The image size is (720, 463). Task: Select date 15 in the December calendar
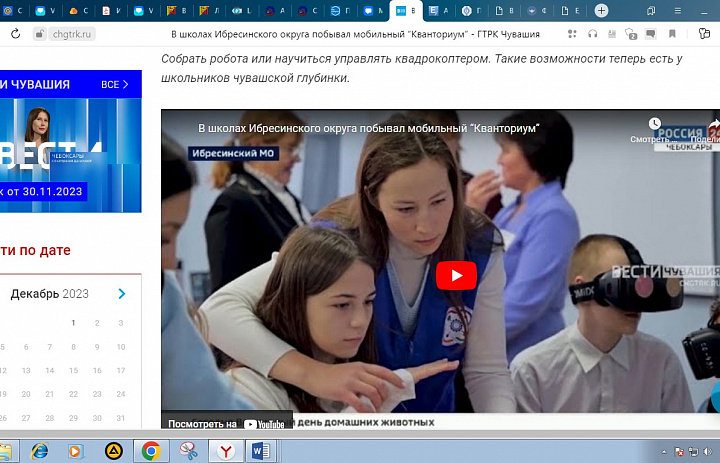pos(73,370)
